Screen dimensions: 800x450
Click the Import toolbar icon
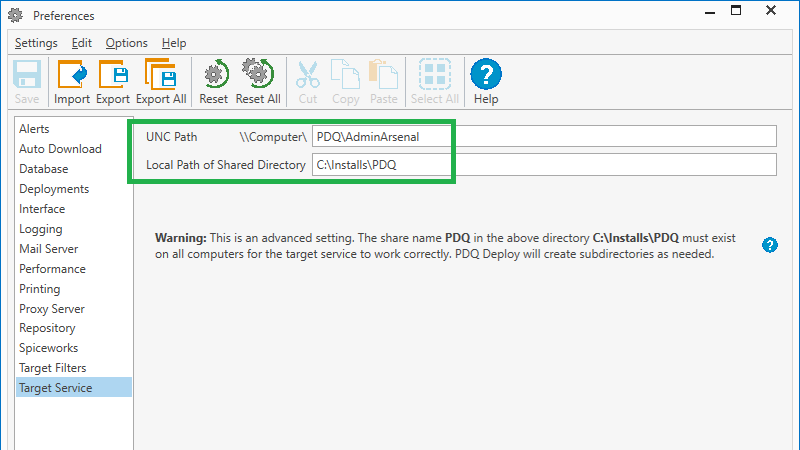[72, 75]
